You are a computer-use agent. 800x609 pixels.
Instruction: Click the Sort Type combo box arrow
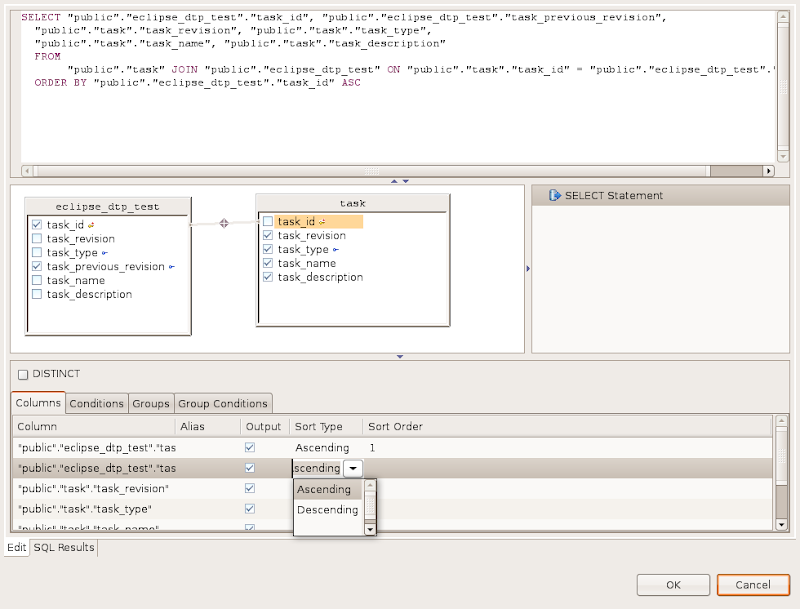[x=353, y=468]
